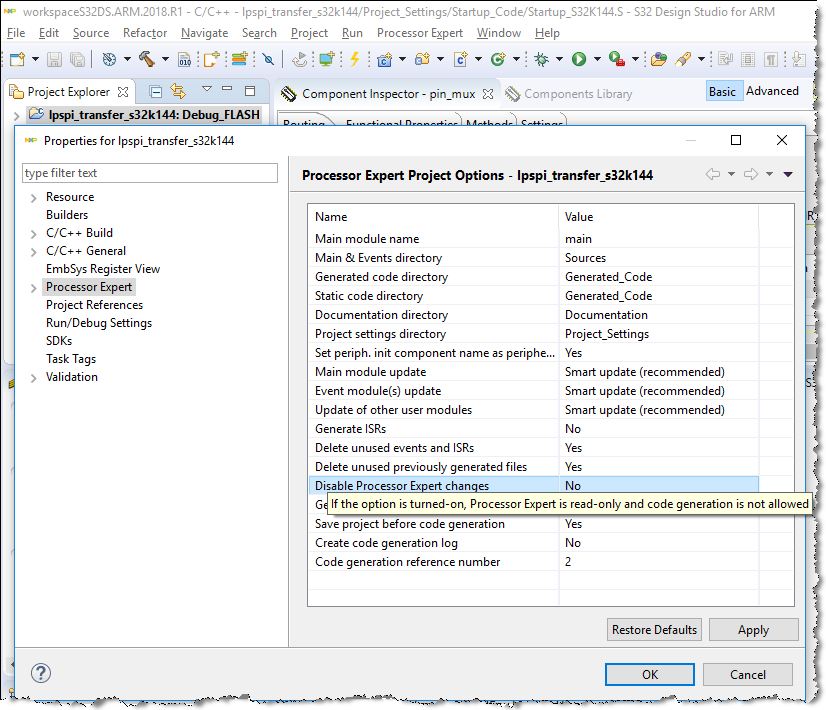This screenshot has width=826, height=710.
Task: Create a new project with the wizard icon
Action: 15,60
